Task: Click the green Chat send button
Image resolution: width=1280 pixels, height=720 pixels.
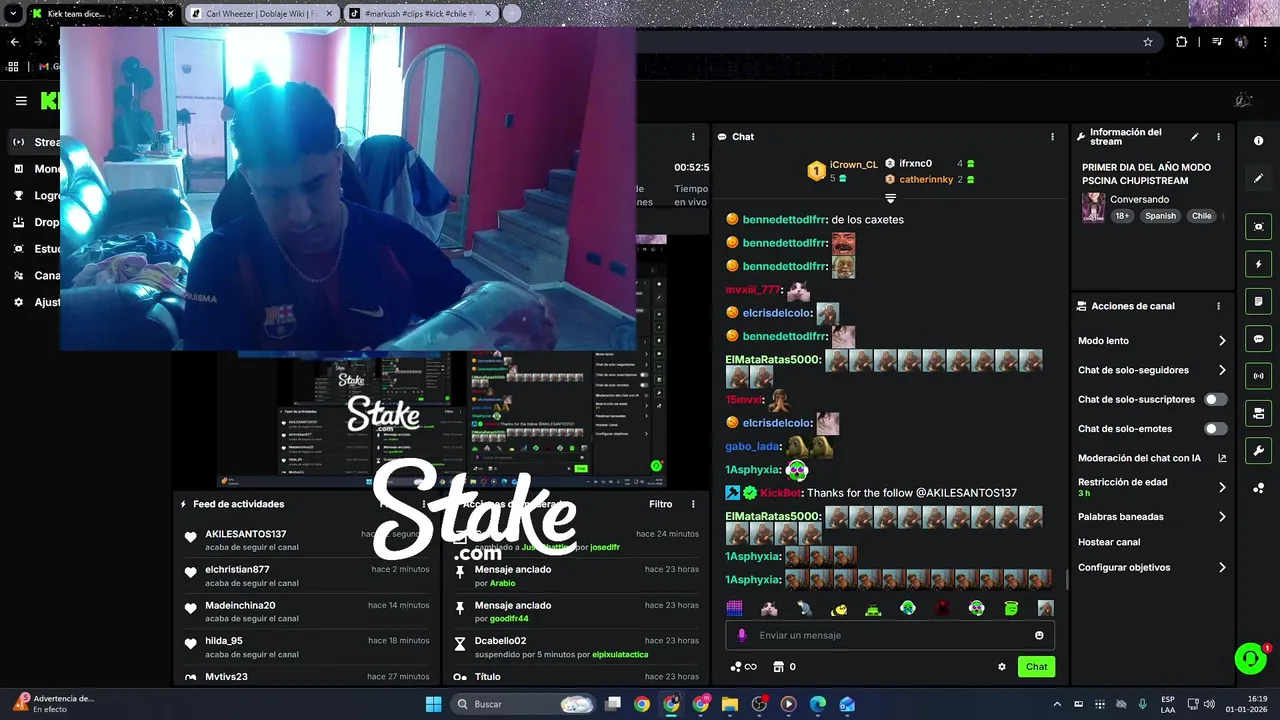Action: click(x=1036, y=667)
